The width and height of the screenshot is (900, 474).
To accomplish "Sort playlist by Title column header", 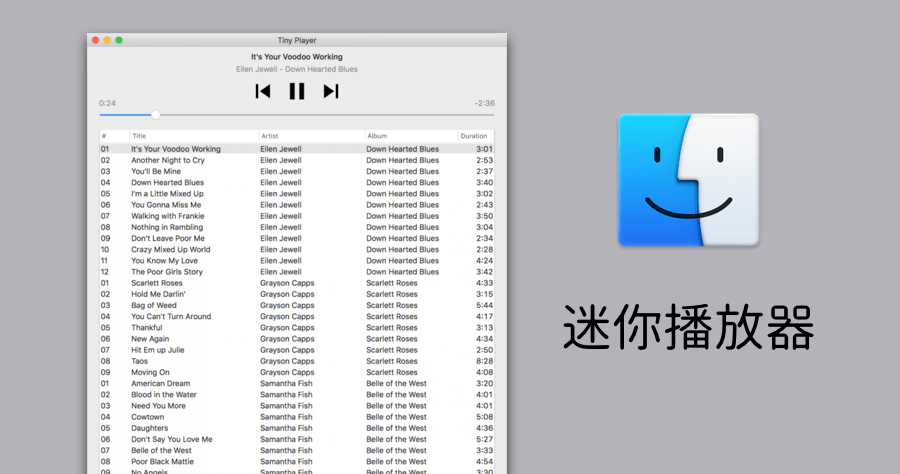I will coord(139,136).
